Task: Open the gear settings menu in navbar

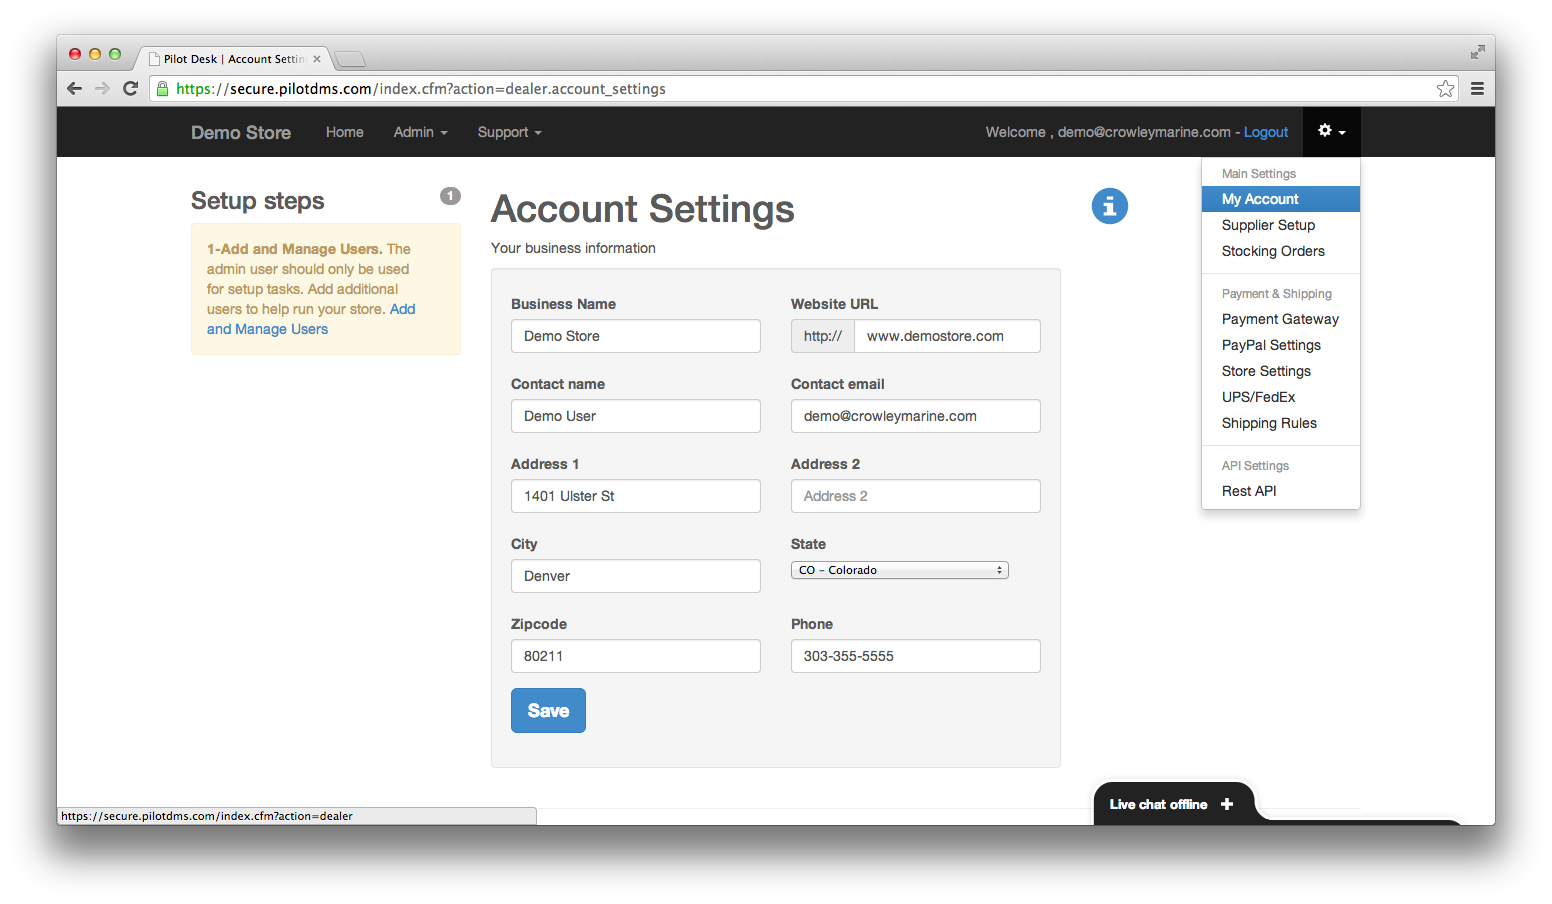Action: (x=1330, y=131)
